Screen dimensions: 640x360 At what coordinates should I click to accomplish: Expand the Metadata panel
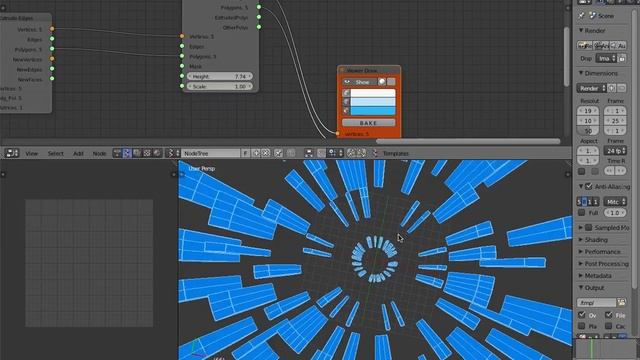(x=581, y=276)
